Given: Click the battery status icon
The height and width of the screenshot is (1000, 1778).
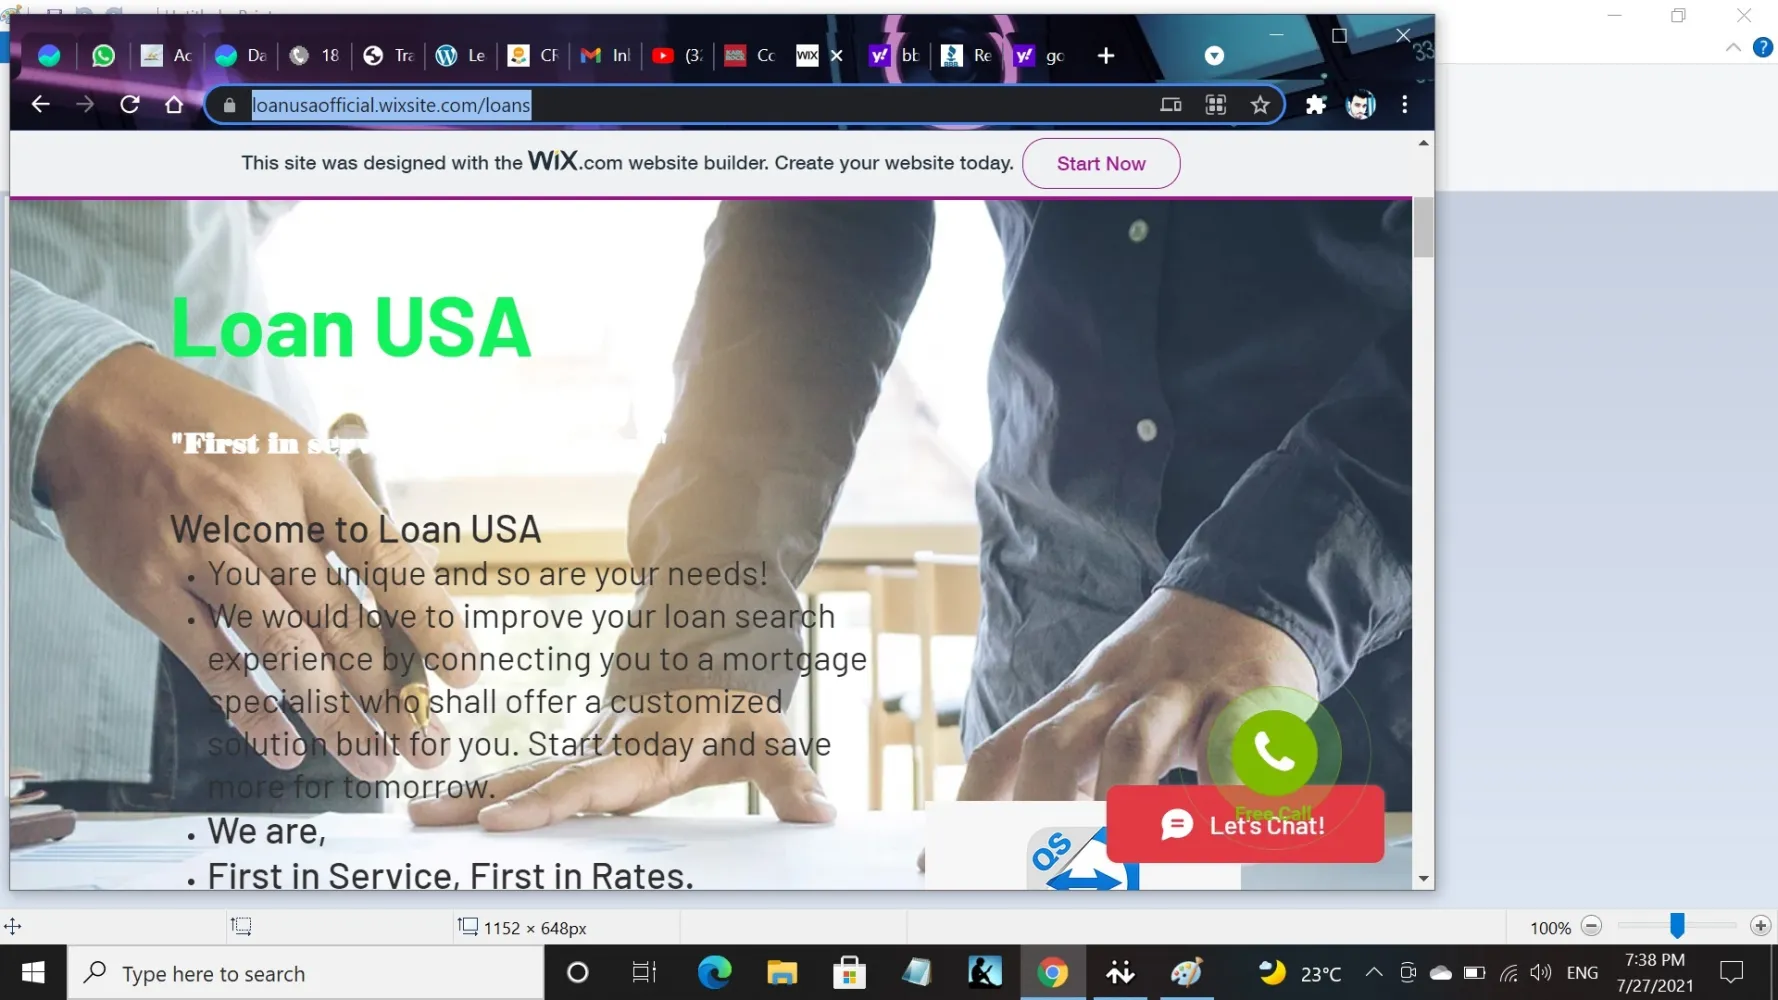Looking at the screenshot, I should coord(1474,973).
